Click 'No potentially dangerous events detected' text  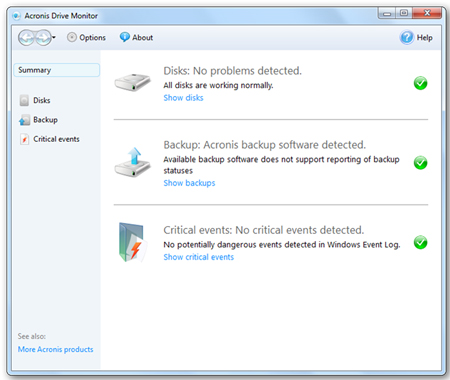(x=240, y=245)
